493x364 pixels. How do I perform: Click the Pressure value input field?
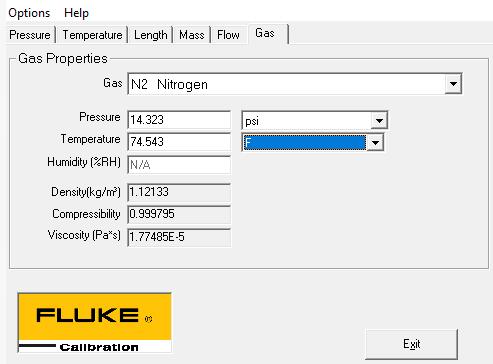click(x=179, y=120)
